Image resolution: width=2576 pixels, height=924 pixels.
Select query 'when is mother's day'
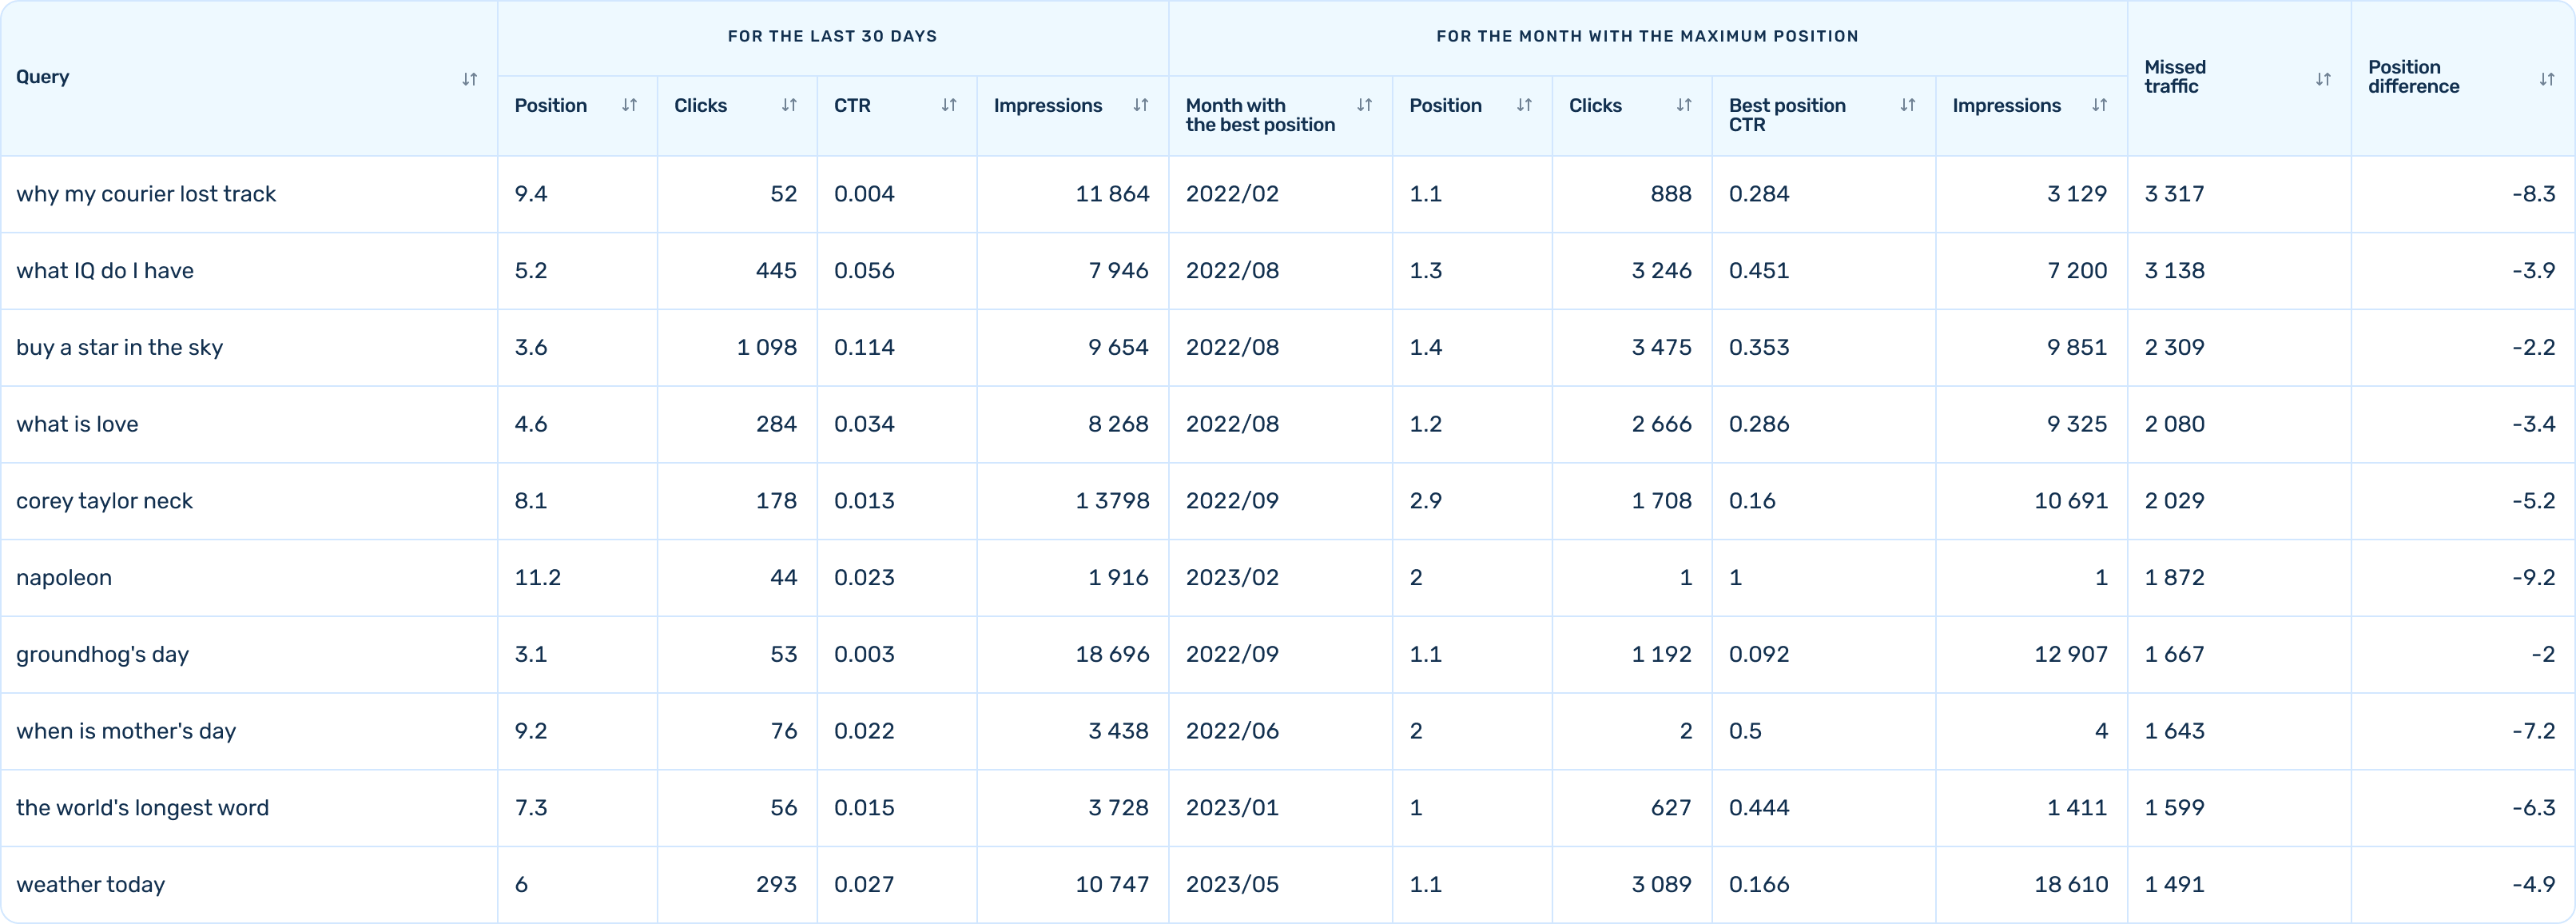[126, 731]
